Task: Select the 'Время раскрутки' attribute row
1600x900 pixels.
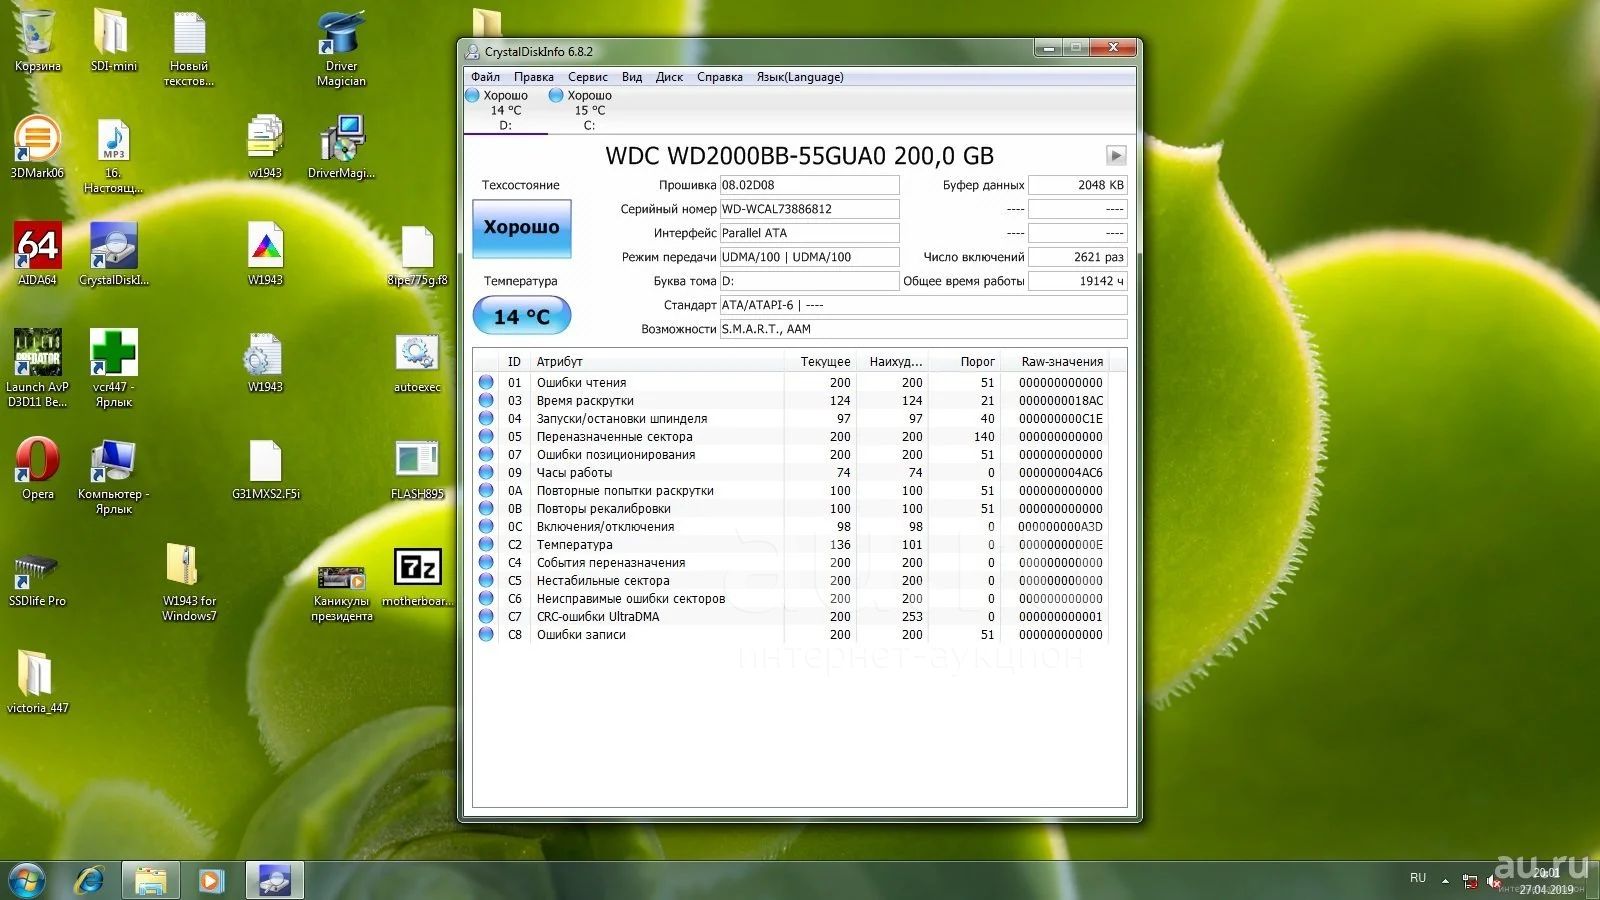Action: pos(790,400)
